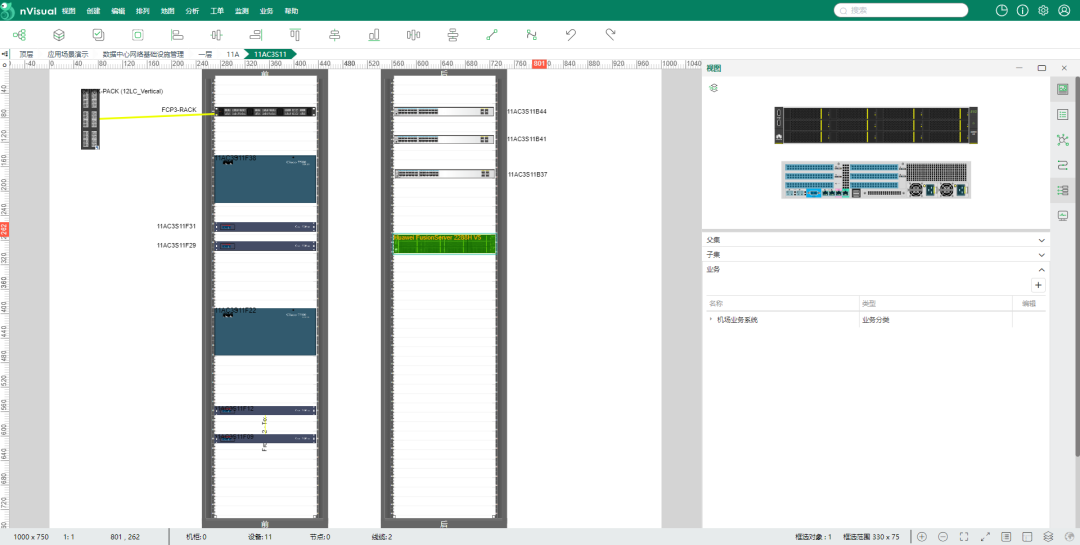Viewport: 1080px width, 545px height.
Task: Add a business entry with plus button
Action: click(1039, 285)
